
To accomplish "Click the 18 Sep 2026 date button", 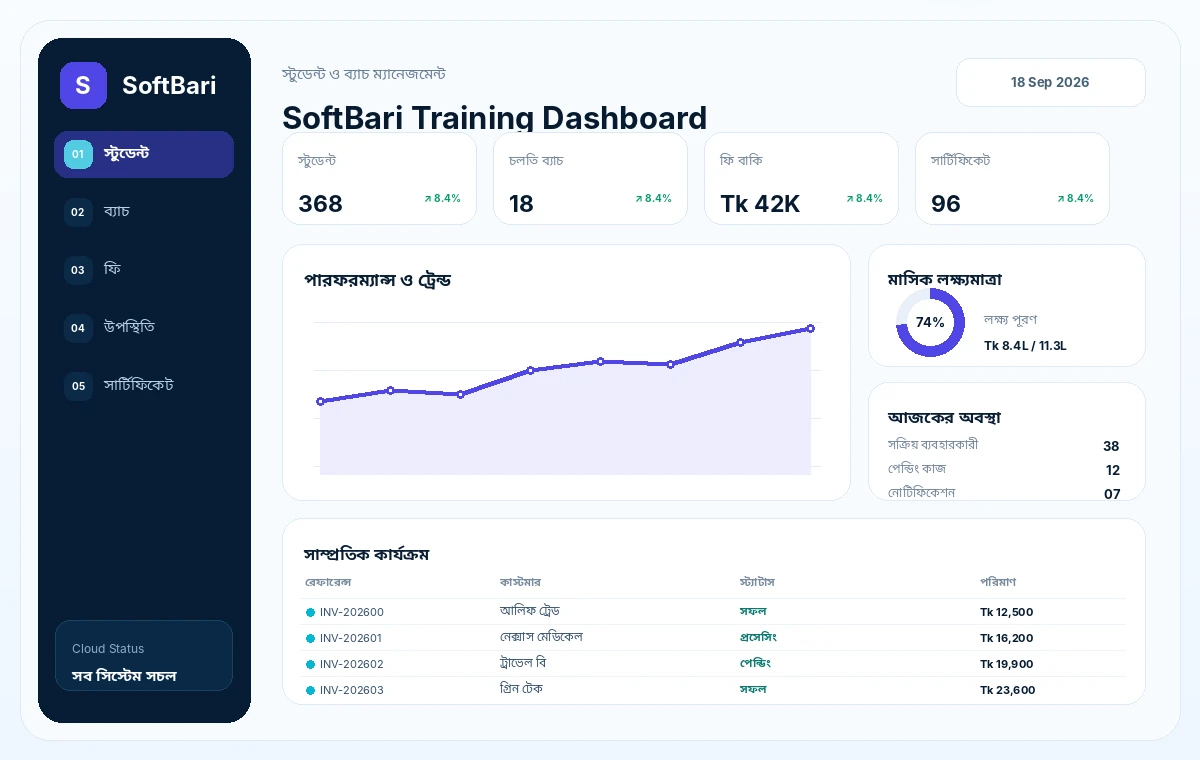I will point(1050,82).
